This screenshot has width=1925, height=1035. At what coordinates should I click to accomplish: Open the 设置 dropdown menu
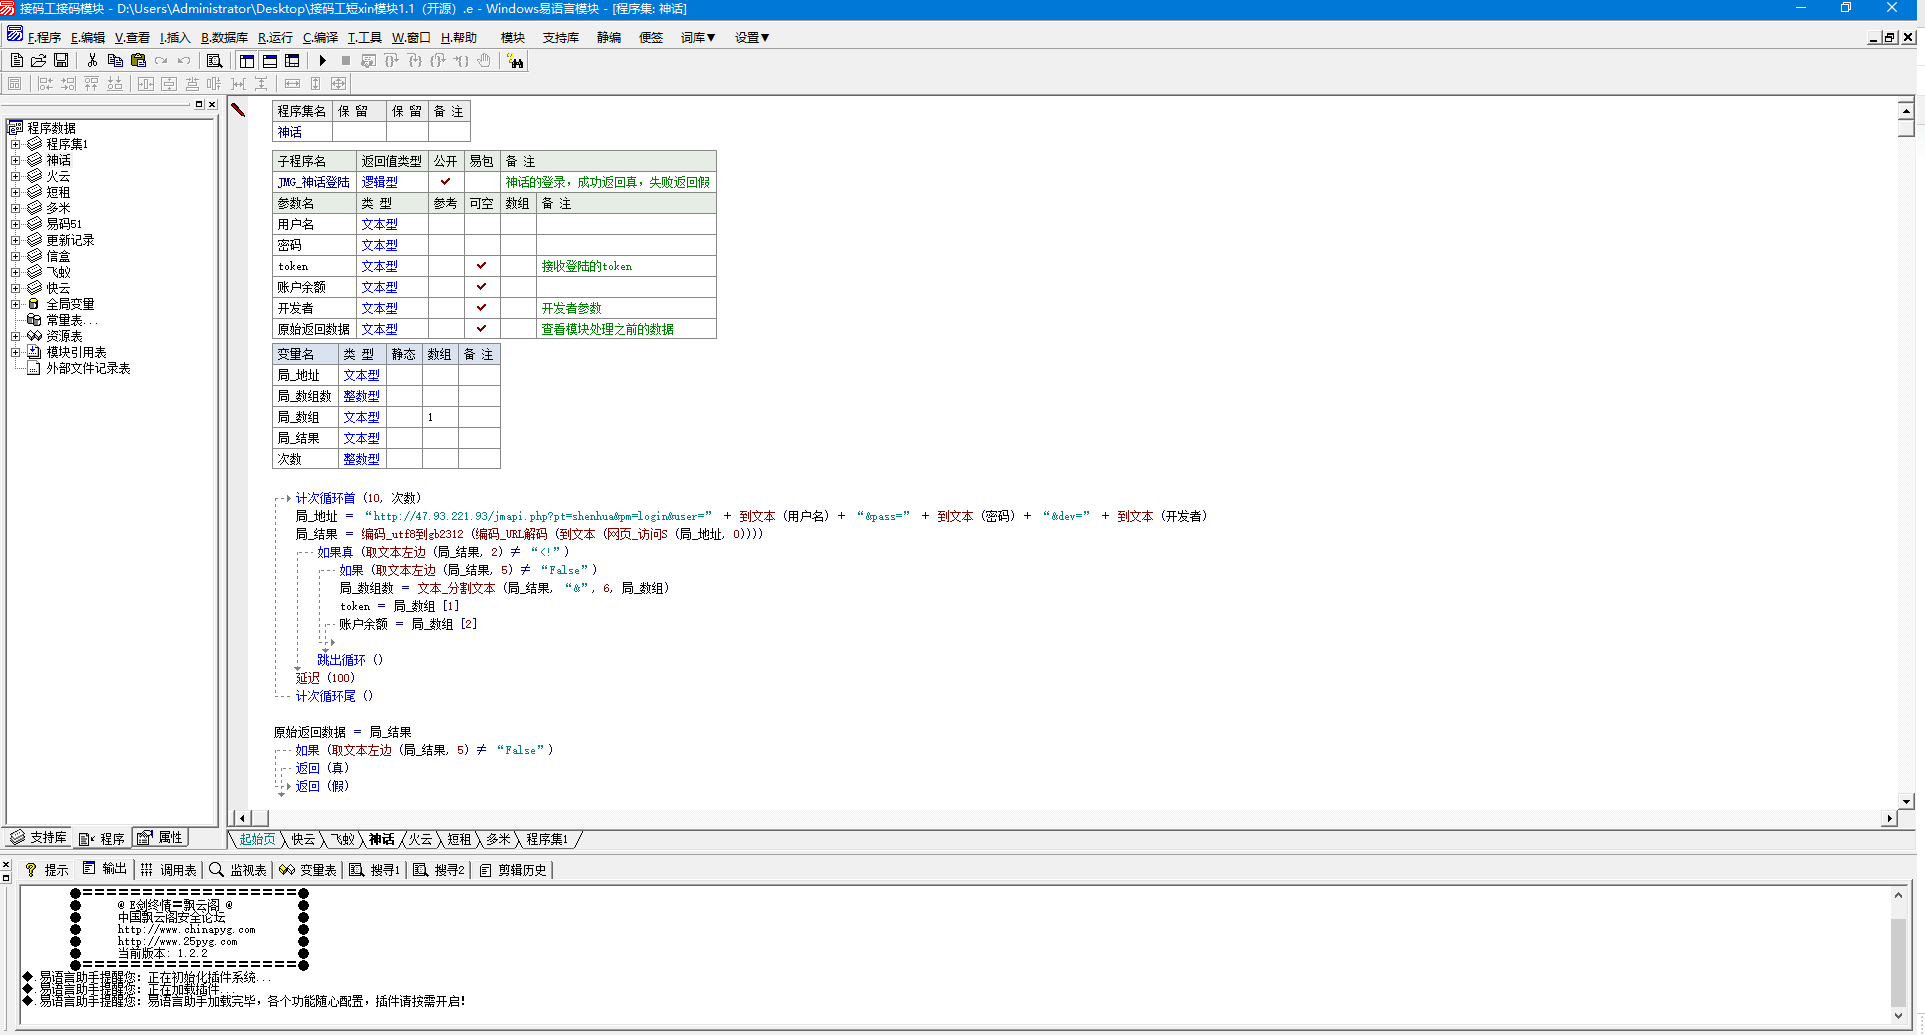click(x=752, y=37)
